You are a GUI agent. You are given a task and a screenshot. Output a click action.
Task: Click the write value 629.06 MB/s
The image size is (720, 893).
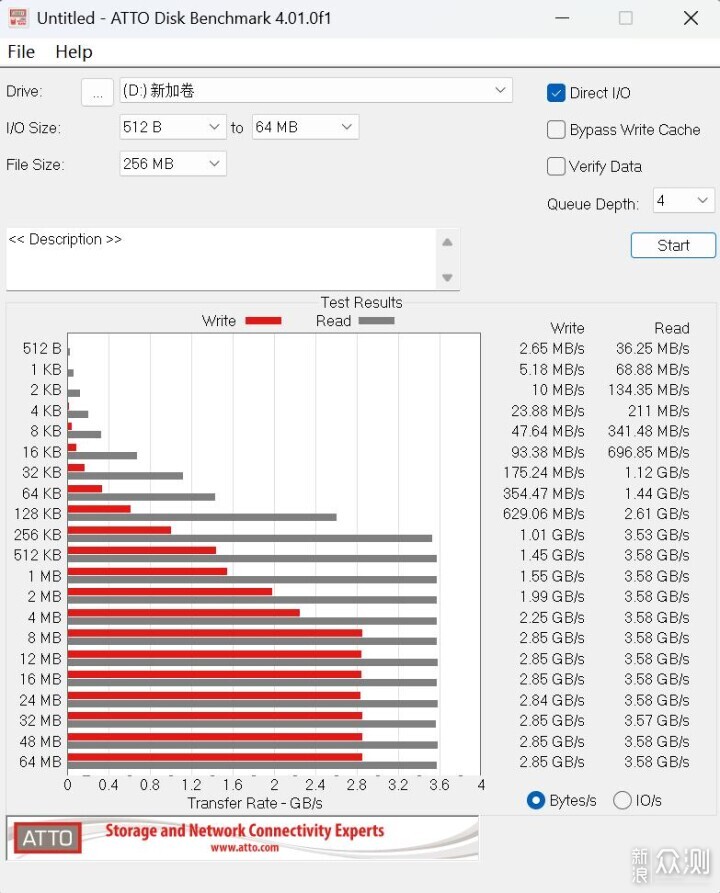[x=543, y=514]
